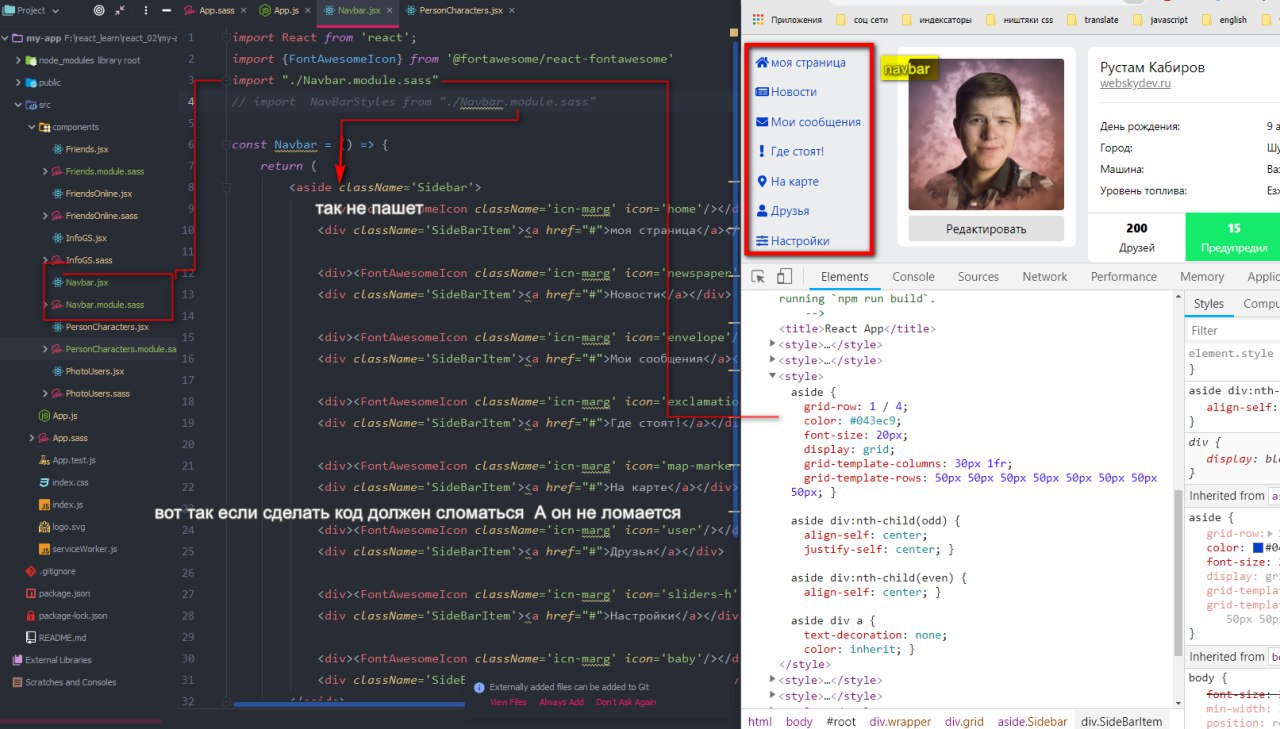Image resolution: width=1280 pixels, height=729 pixels.
Task: Open the Project view dropdown
Action: pos(32,10)
